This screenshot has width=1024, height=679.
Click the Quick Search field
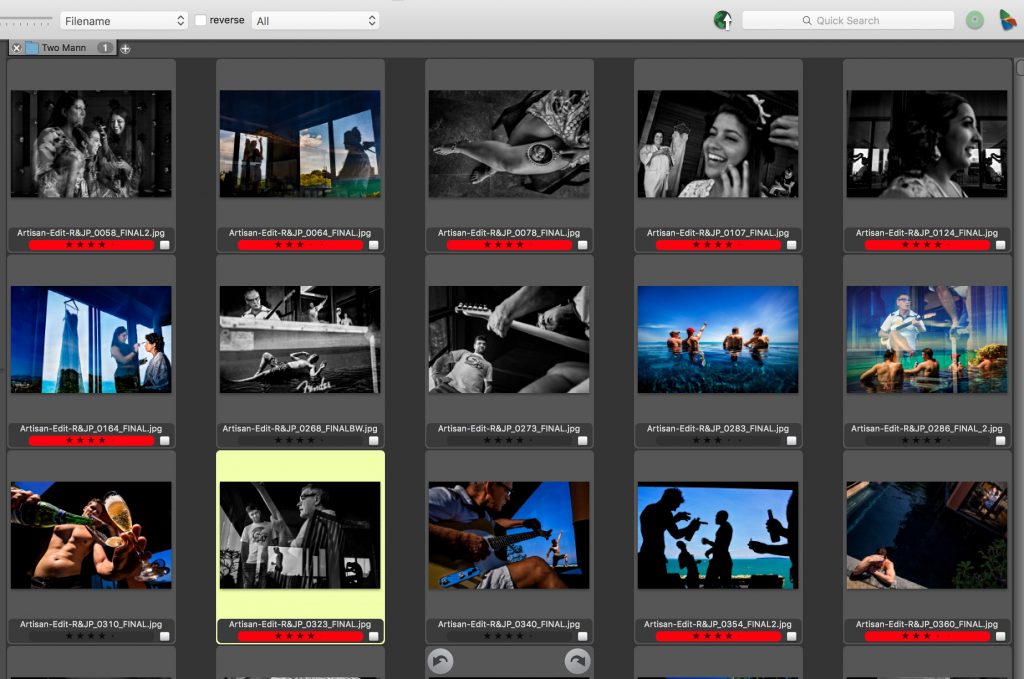pyautogui.click(x=848, y=20)
